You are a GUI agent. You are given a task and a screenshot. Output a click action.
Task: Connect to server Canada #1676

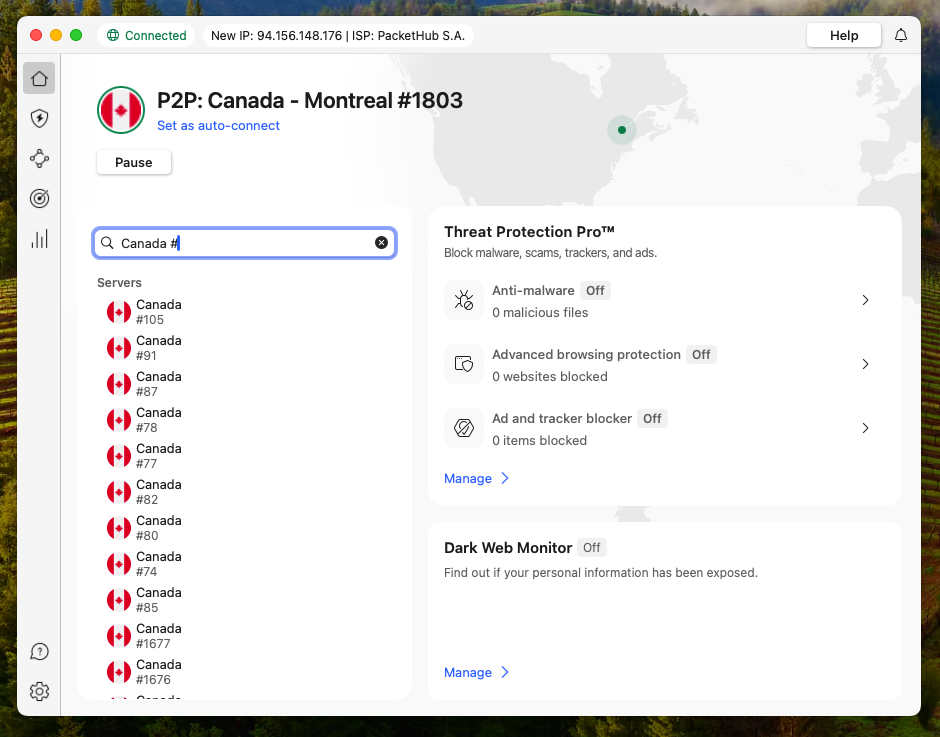point(245,672)
